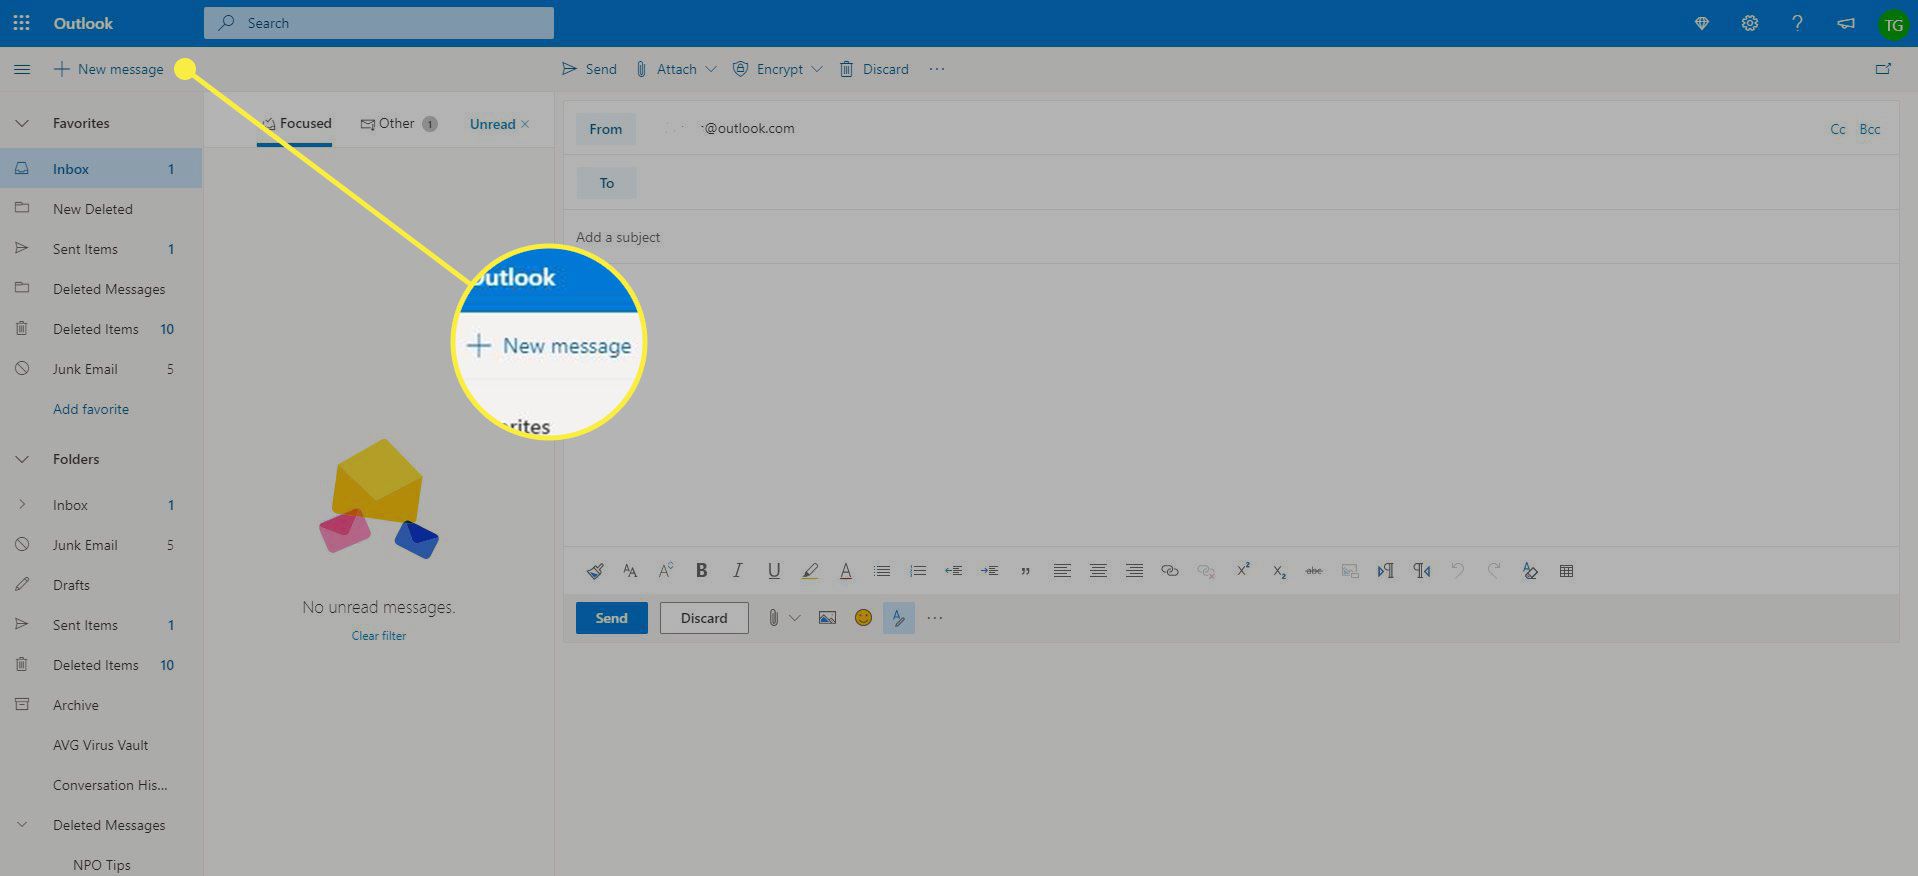1918x876 pixels.
Task: Click Encrypt in the command bar
Action: point(768,69)
